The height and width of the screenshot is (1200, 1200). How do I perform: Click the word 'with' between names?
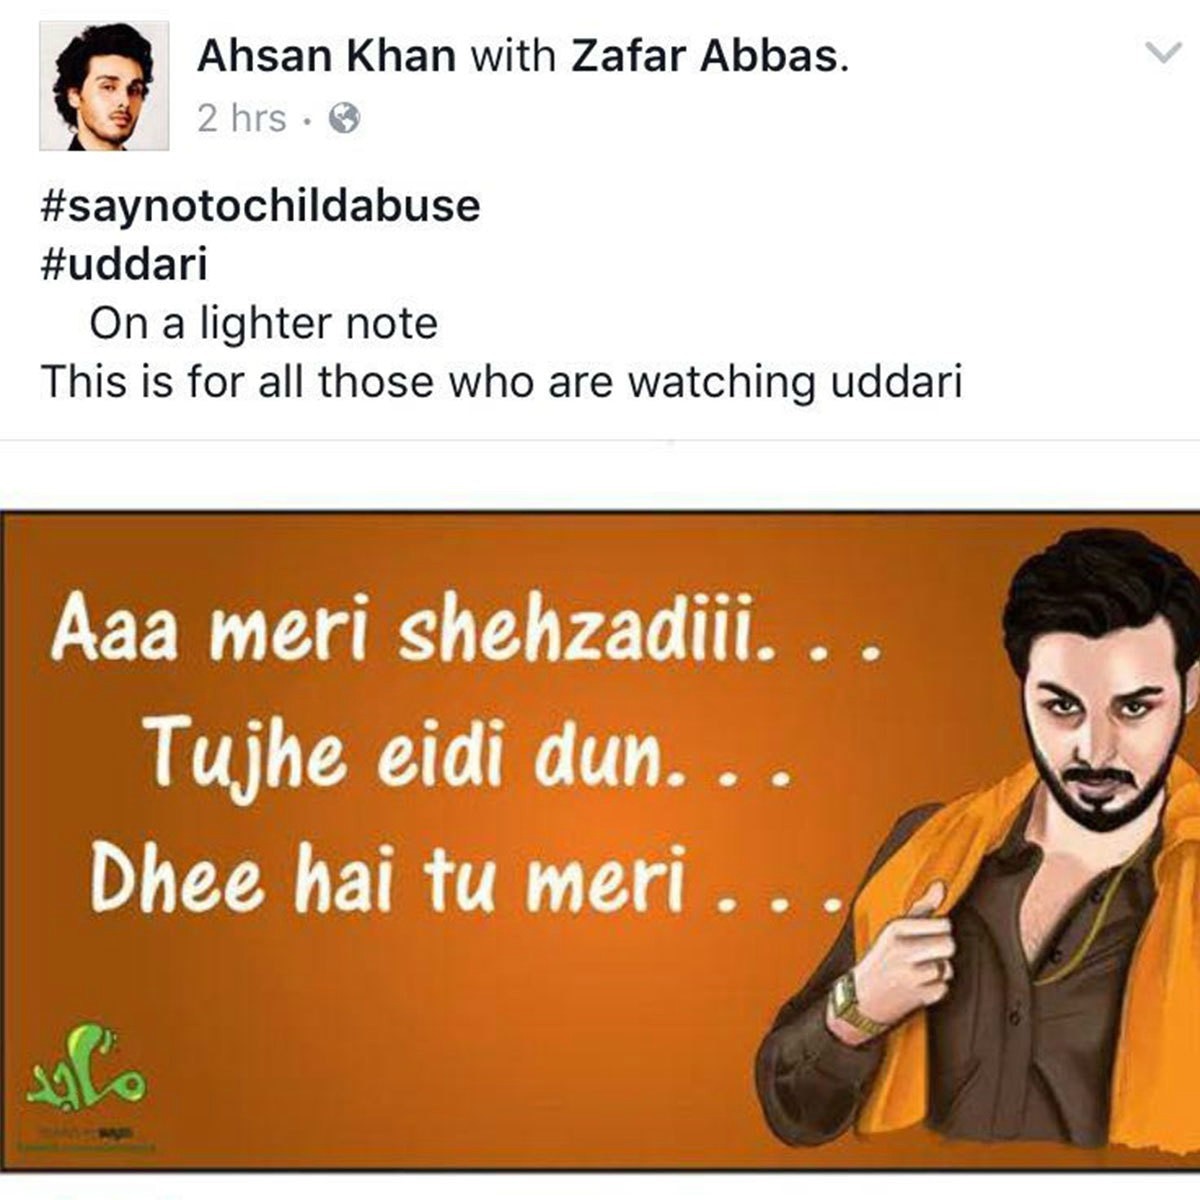514,56
